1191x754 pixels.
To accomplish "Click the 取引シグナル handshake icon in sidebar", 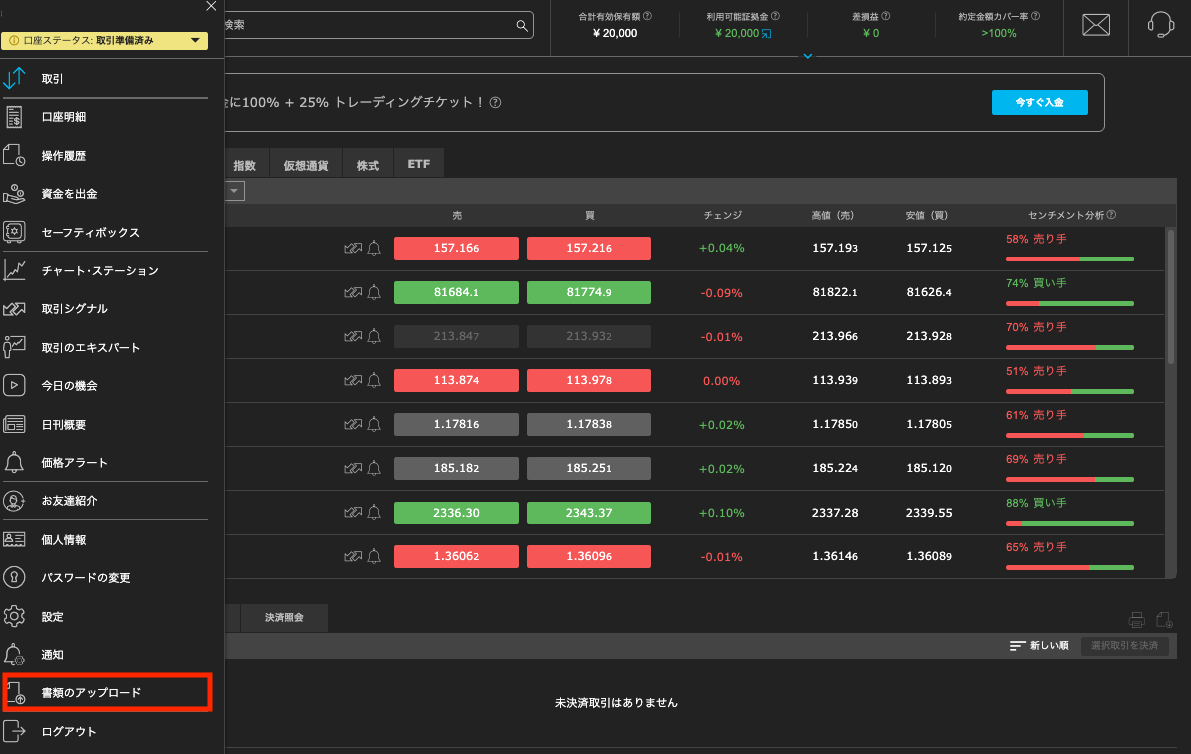I will coord(14,309).
